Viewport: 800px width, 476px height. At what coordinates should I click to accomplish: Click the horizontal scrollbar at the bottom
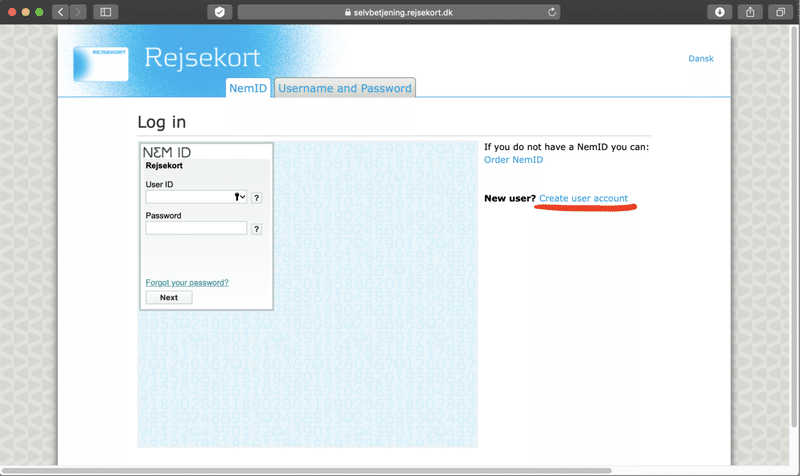click(x=306, y=470)
